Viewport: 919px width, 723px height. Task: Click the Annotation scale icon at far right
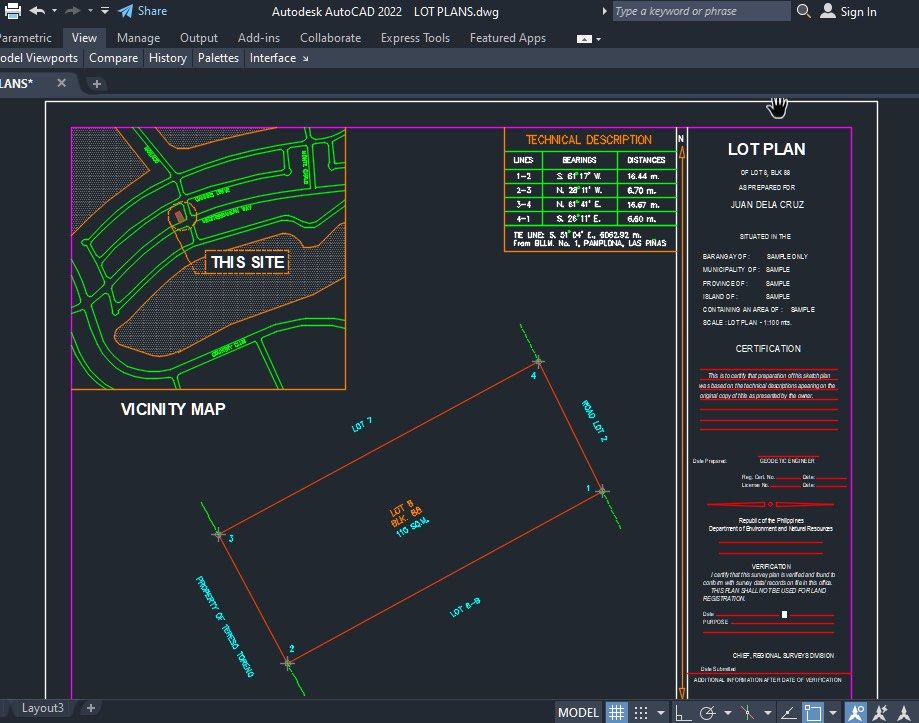[904, 712]
